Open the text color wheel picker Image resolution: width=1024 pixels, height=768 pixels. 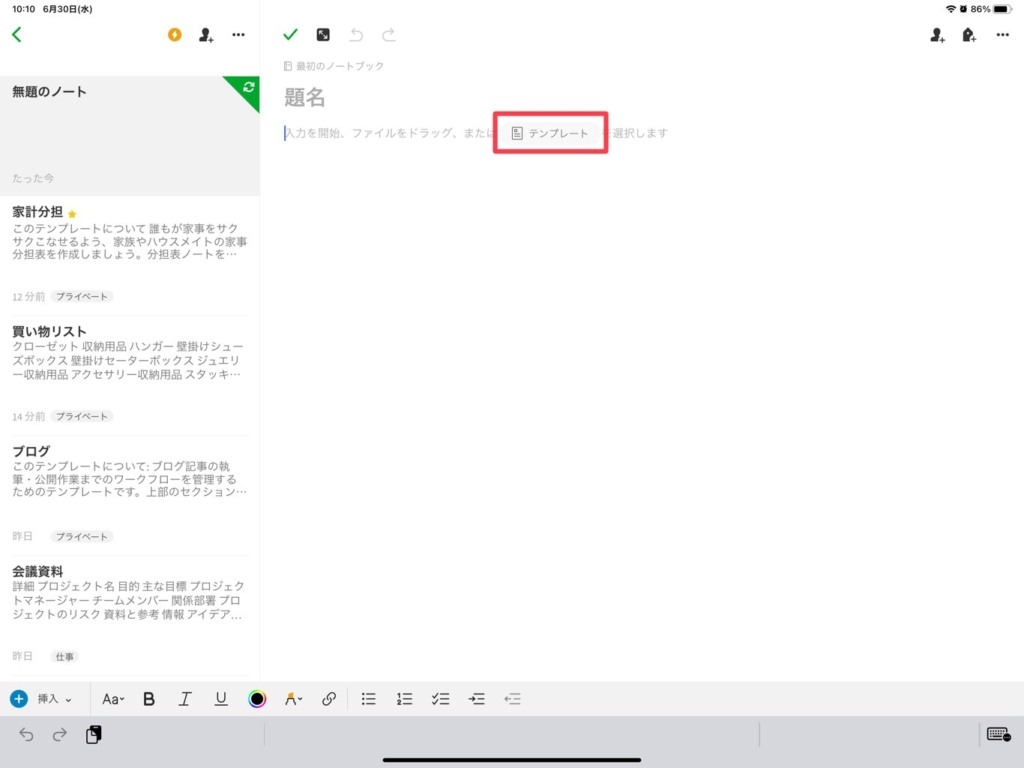(x=257, y=699)
